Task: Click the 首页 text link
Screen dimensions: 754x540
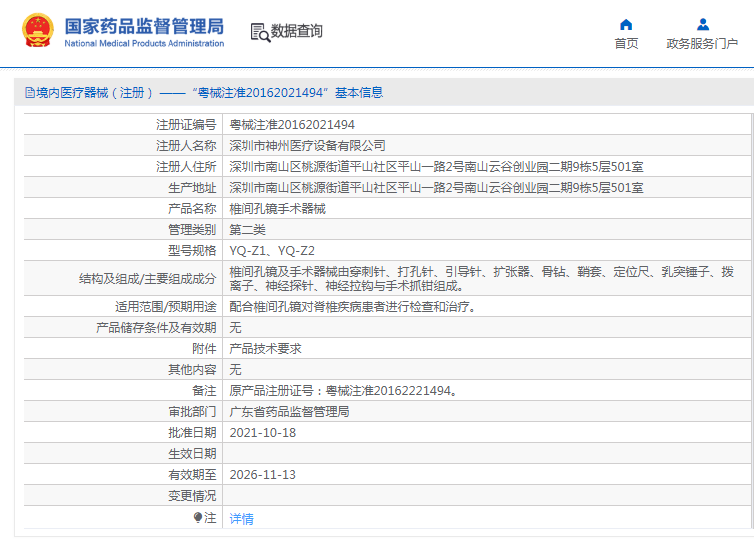Action: tap(626, 44)
